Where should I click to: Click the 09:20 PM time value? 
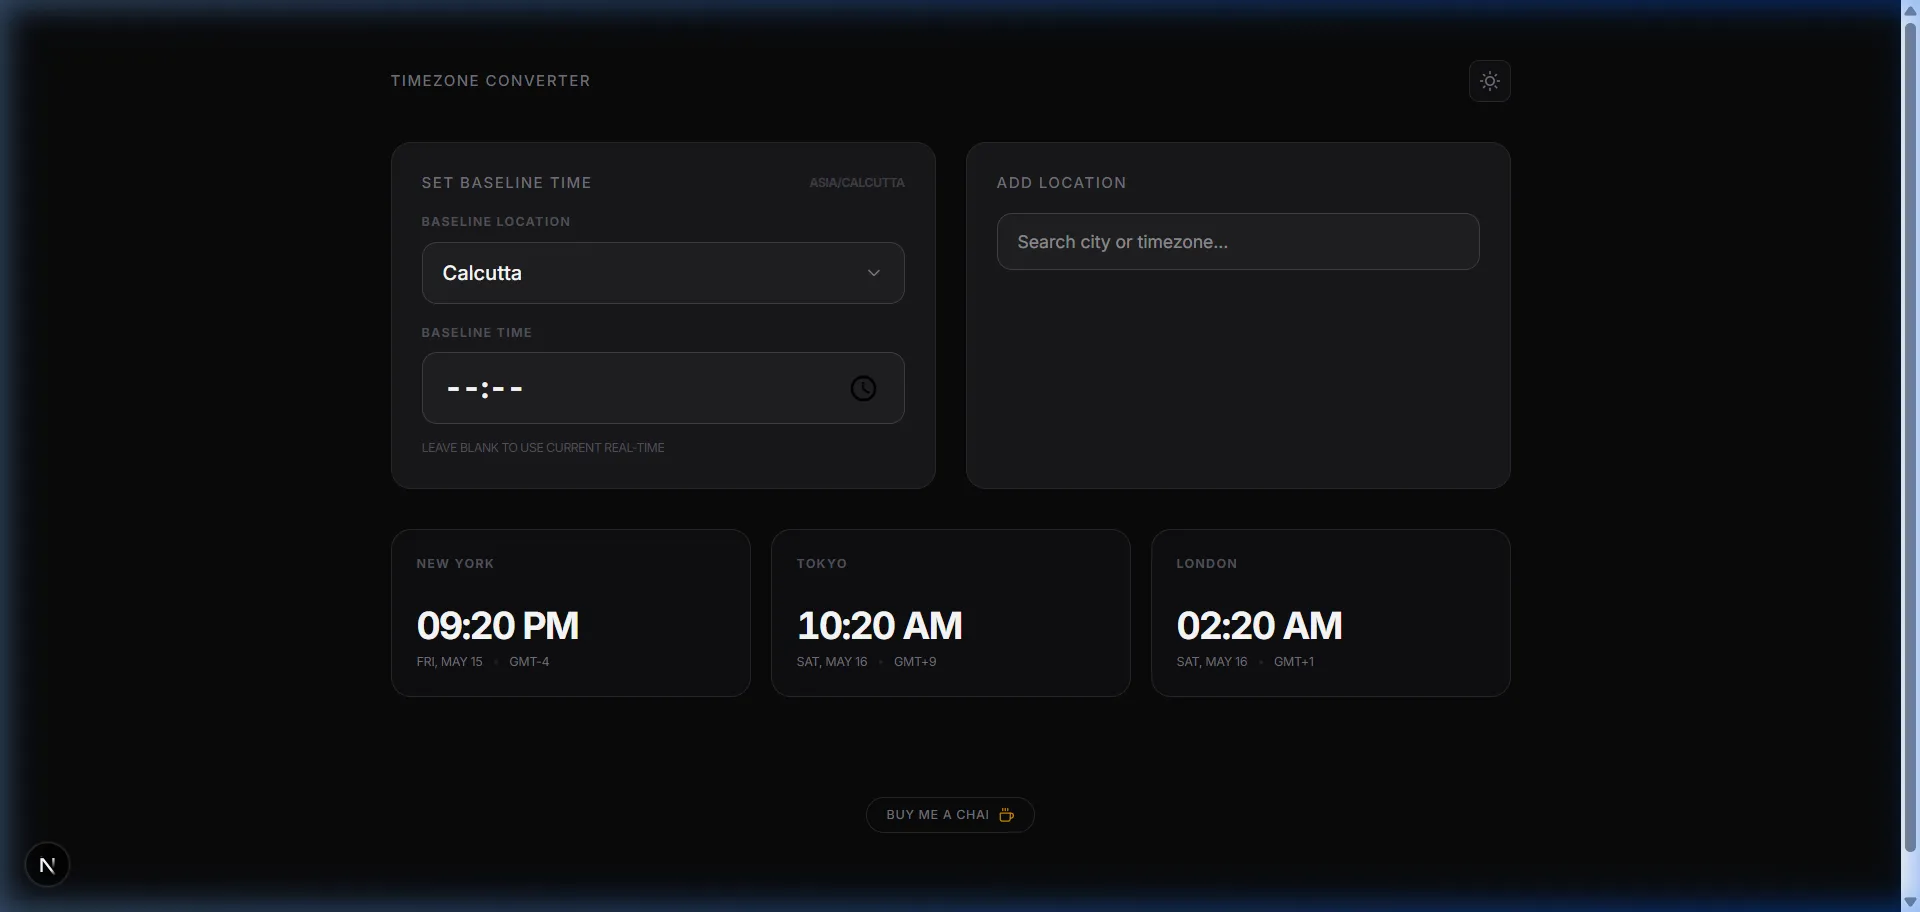coord(498,626)
